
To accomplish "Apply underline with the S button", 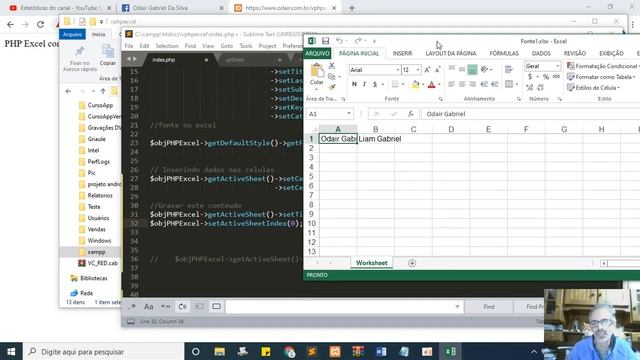I will coord(375,84).
